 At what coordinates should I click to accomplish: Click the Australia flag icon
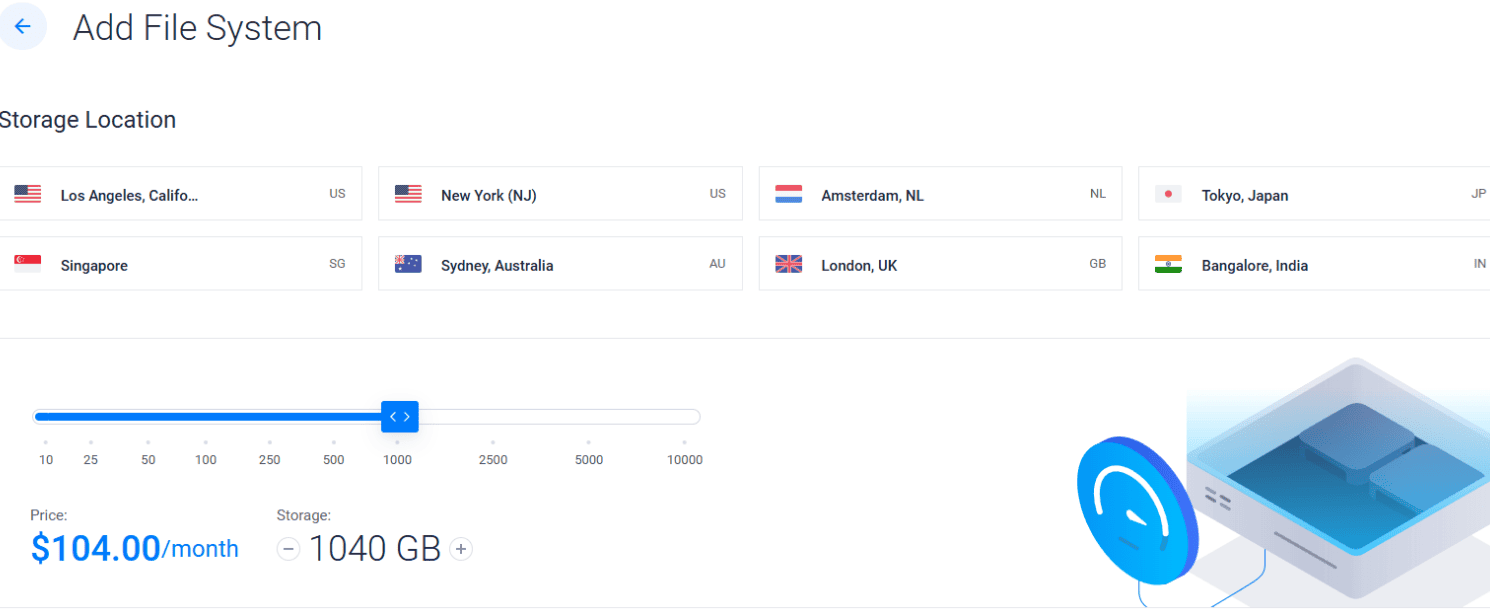(x=408, y=264)
